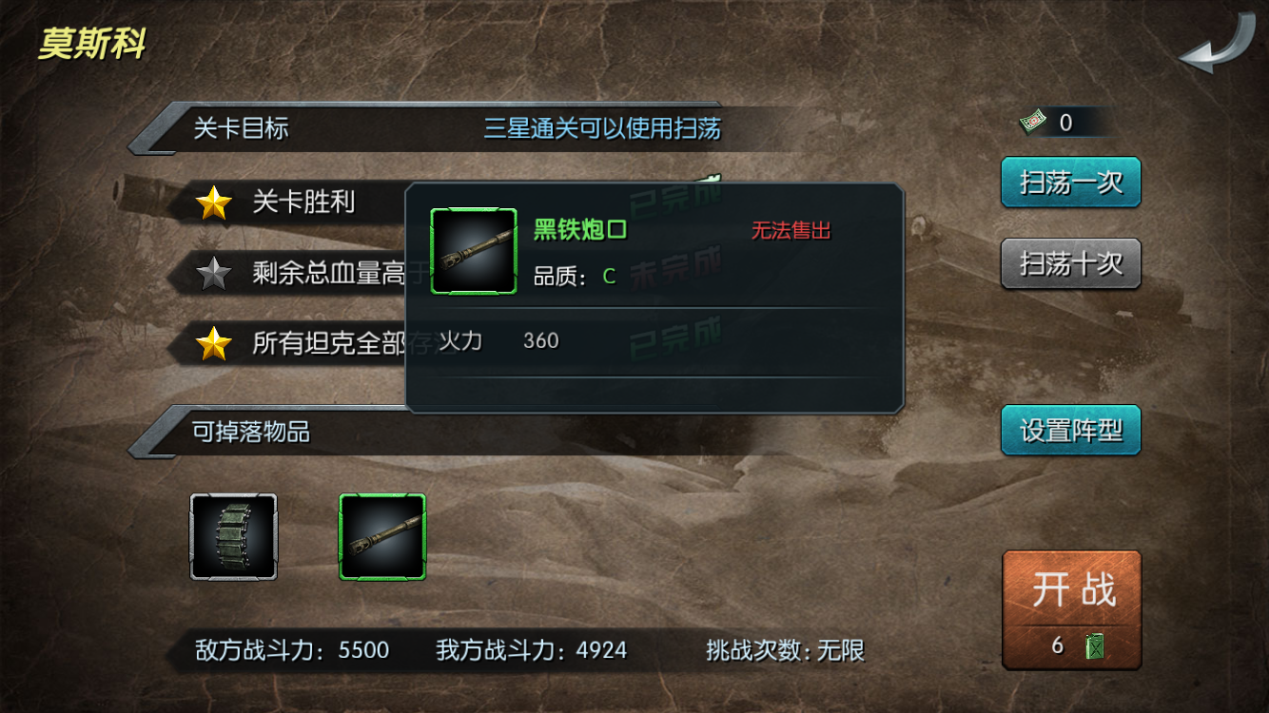Image resolution: width=1269 pixels, height=713 pixels.
Task: Click the back arrow icon
Action: [1216, 44]
